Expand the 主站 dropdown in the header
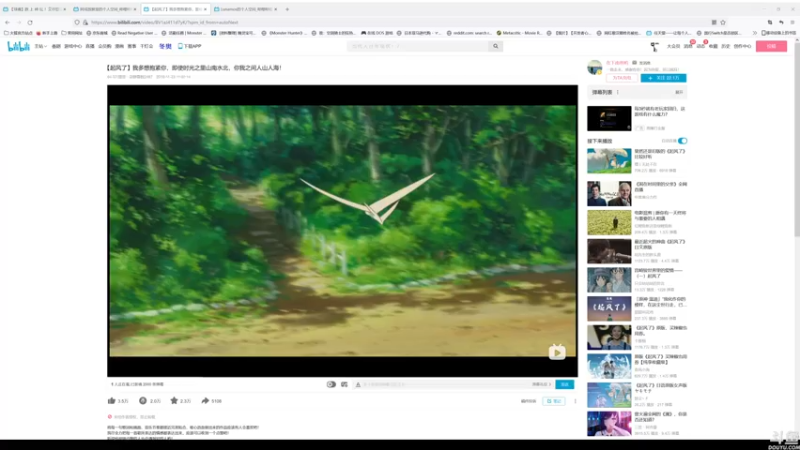Viewport: 800px width, 450px height. (40, 46)
